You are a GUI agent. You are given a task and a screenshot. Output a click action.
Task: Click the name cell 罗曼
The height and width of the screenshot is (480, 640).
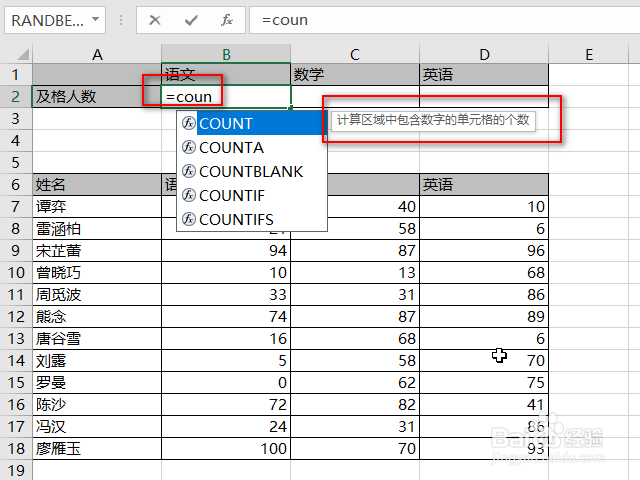pyautogui.click(x=97, y=383)
